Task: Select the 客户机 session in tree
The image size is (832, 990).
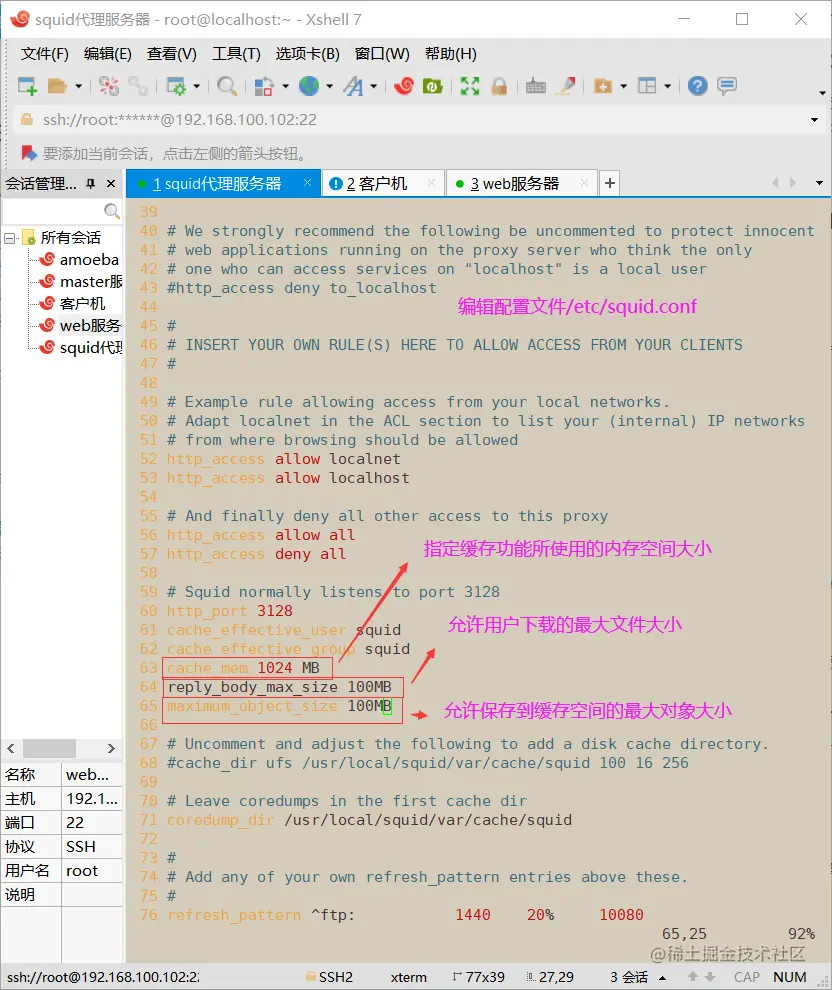Action: click(83, 304)
